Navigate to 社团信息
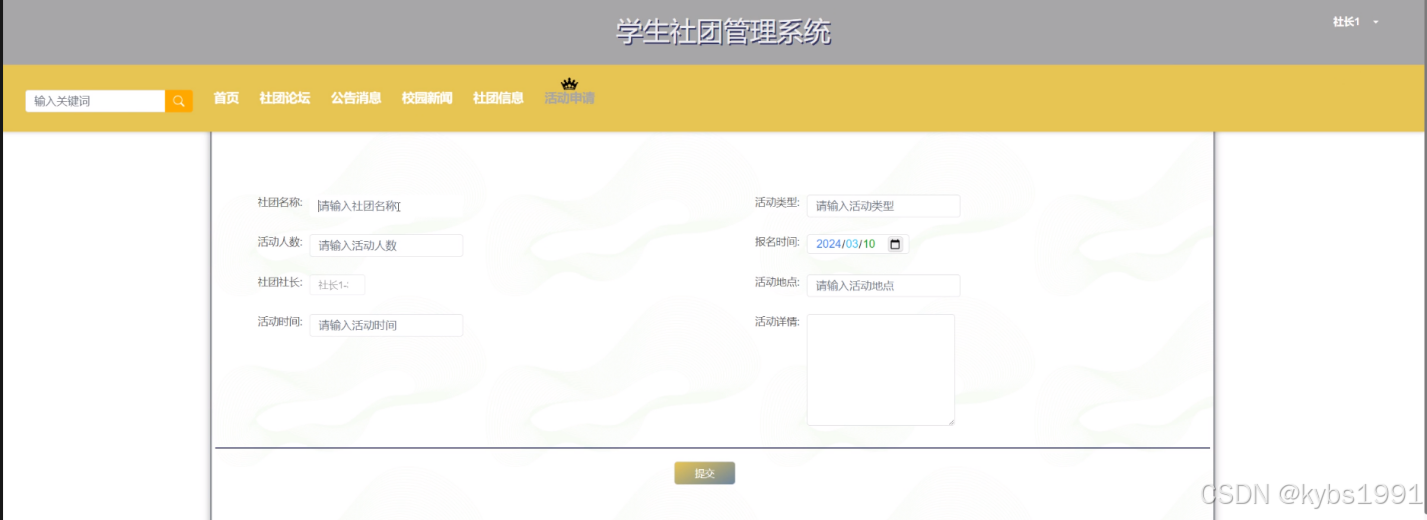Screen dimensions: 1427x520 (x=498, y=98)
